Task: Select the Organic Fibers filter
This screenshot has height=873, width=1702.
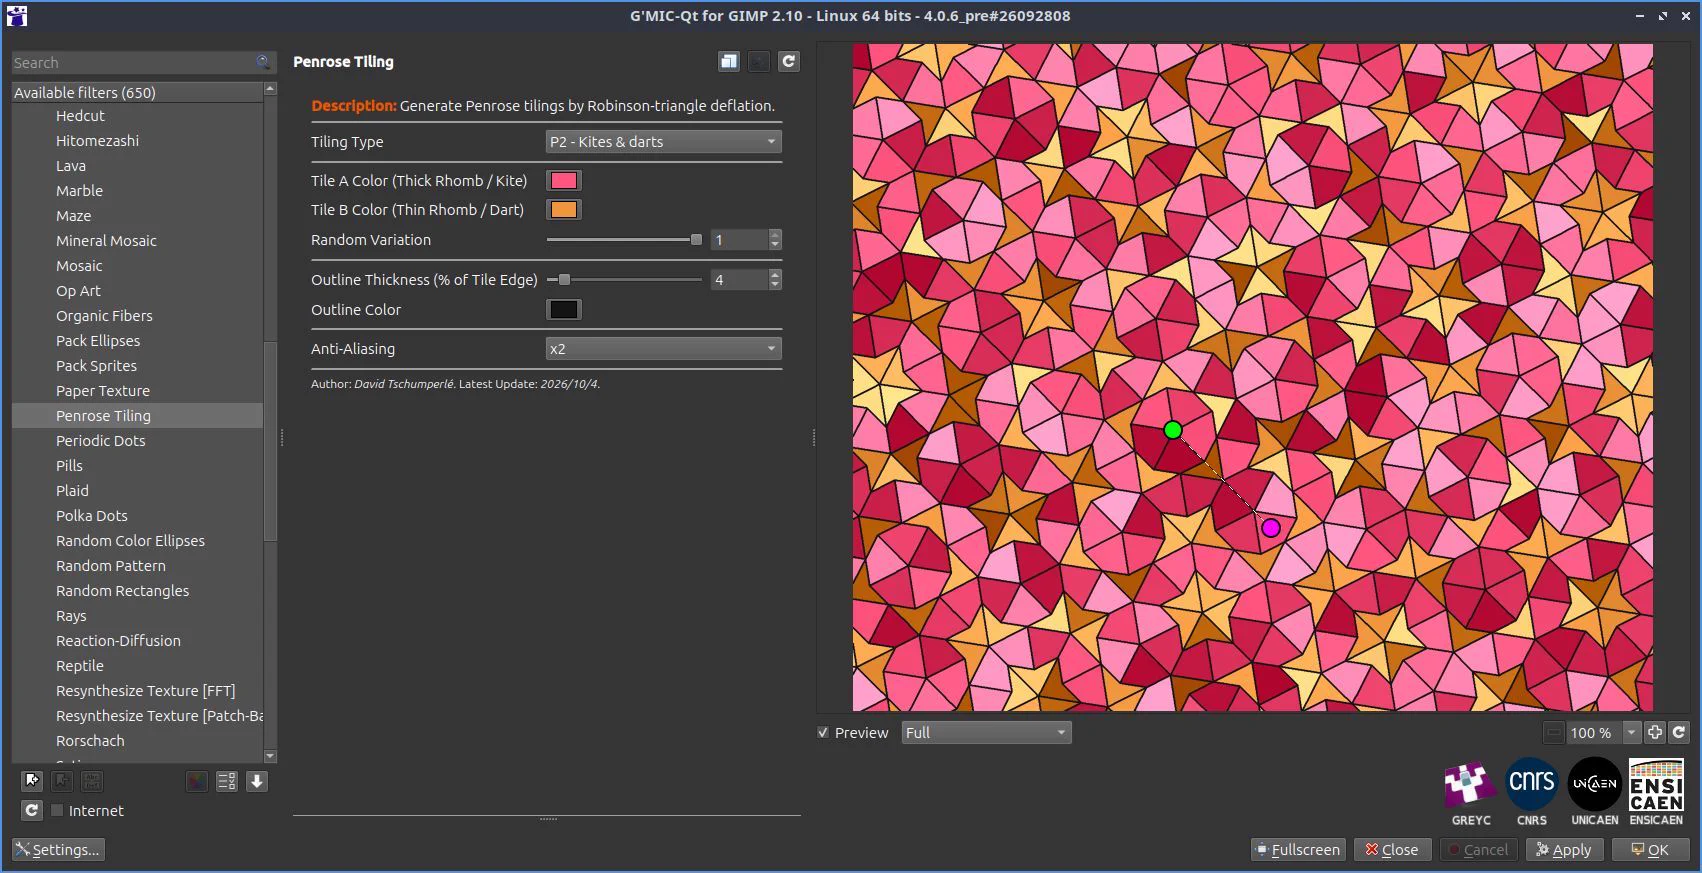Action: [x=104, y=316]
